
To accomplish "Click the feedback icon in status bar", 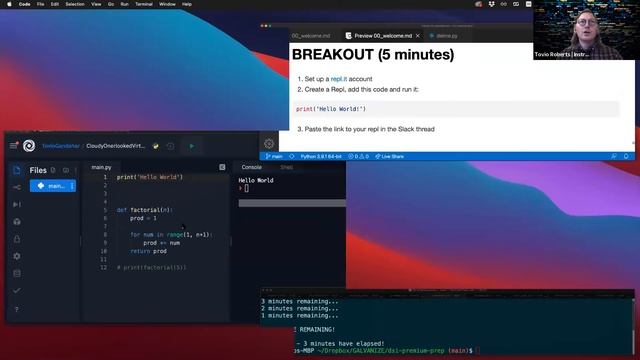I will pos(614,156).
